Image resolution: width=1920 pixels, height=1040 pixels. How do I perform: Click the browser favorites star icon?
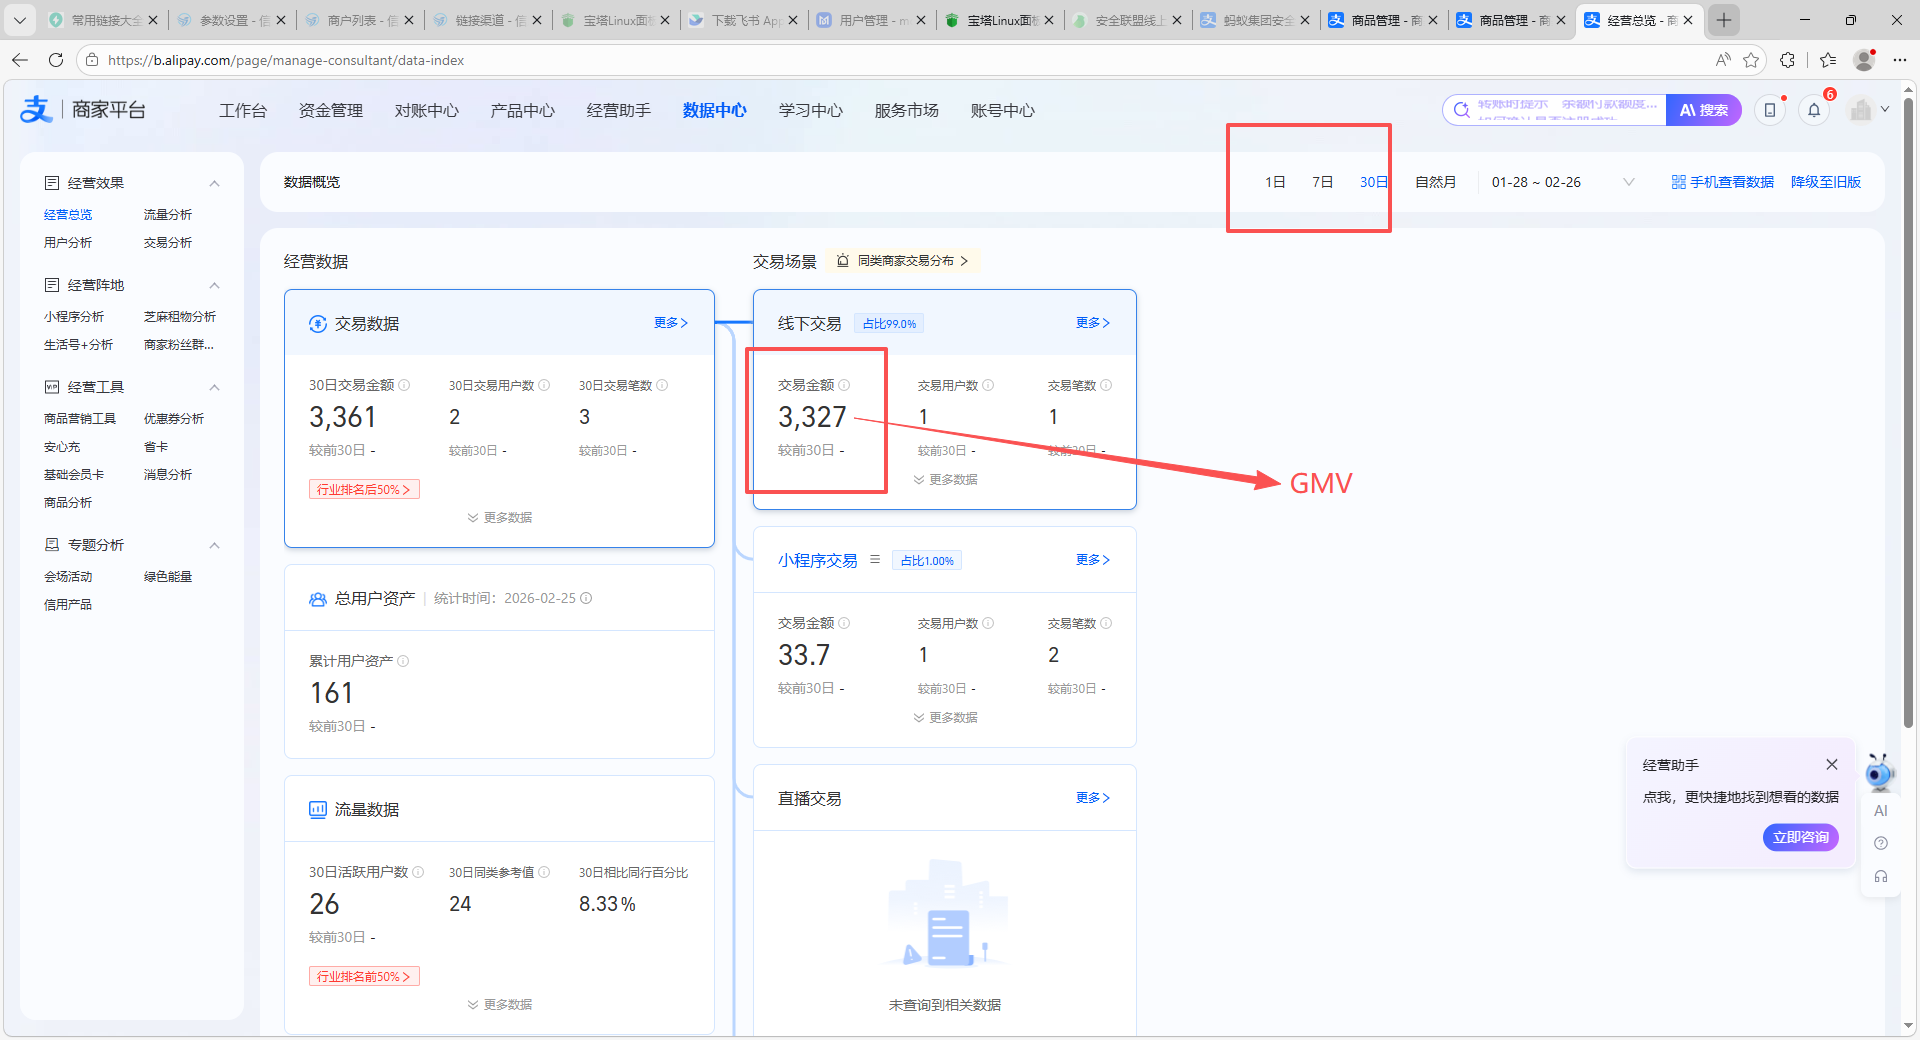point(1751,60)
